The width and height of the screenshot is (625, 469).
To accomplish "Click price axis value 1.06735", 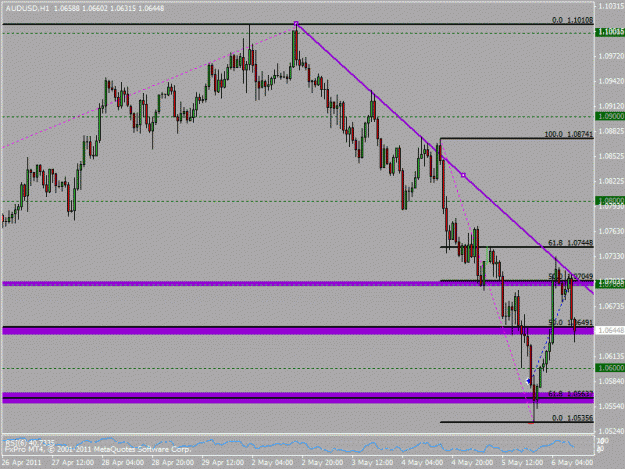I will (x=611, y=306).
